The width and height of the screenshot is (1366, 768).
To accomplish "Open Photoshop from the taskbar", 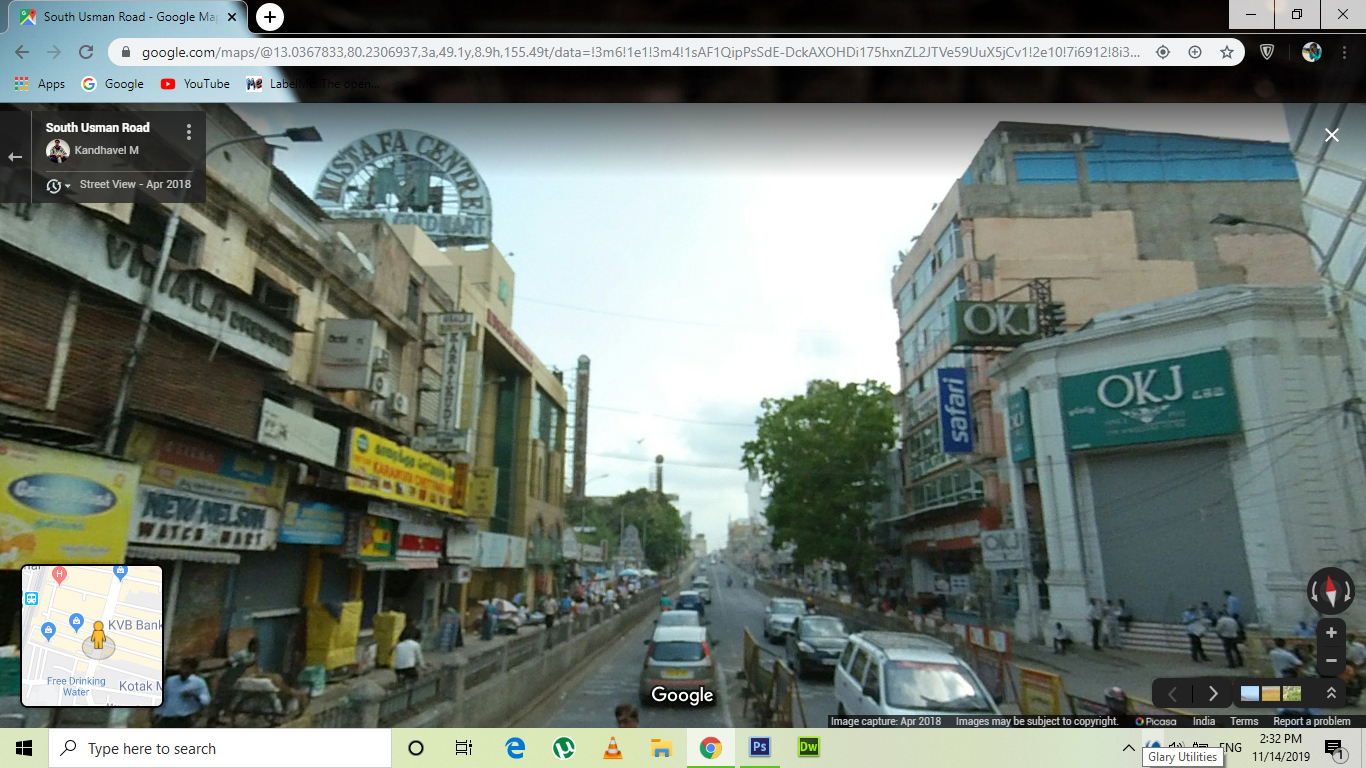I will tap(760, 748).
